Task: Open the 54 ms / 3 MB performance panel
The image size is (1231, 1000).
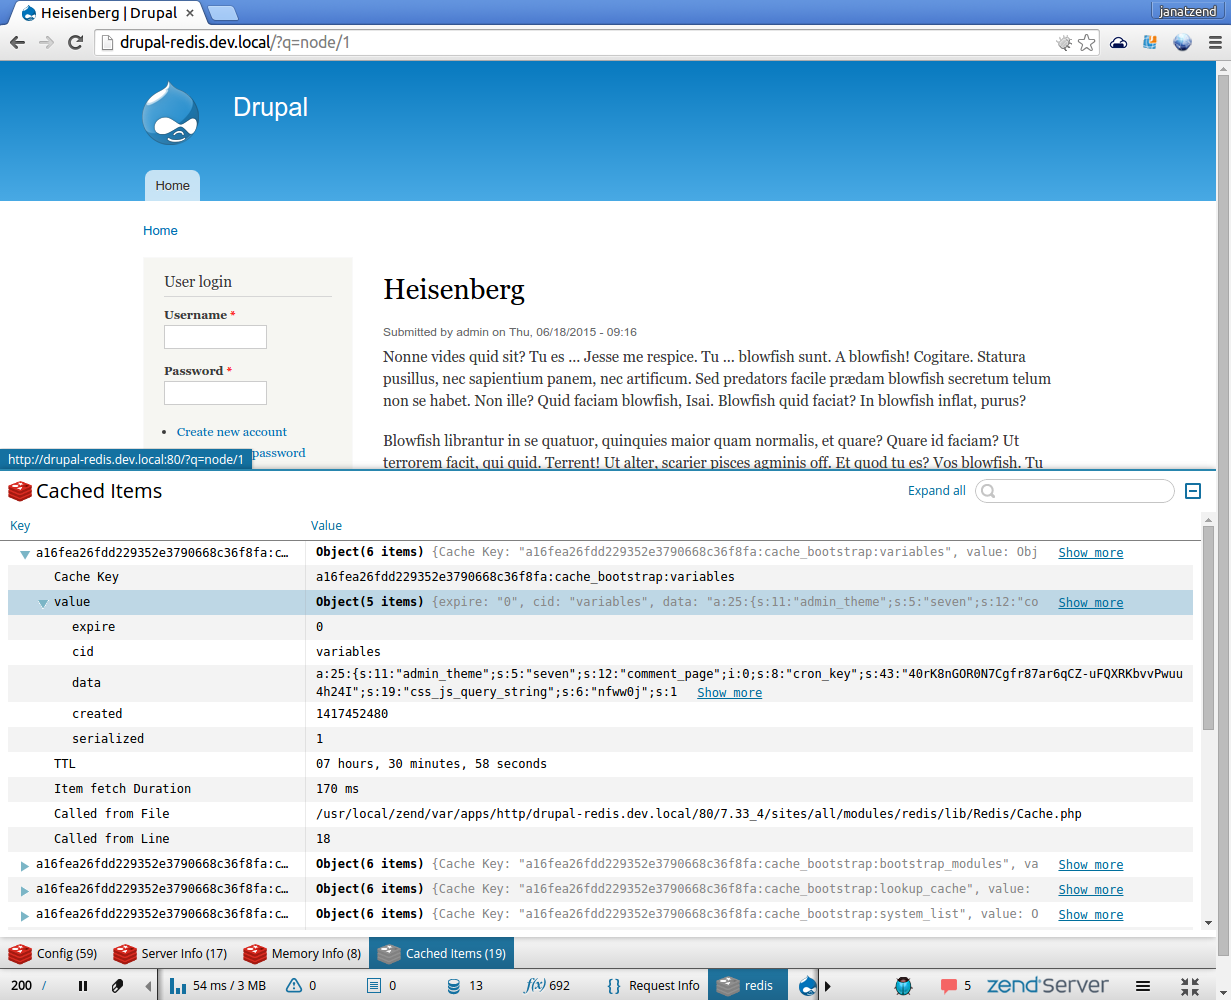Action: pos(218,986)
